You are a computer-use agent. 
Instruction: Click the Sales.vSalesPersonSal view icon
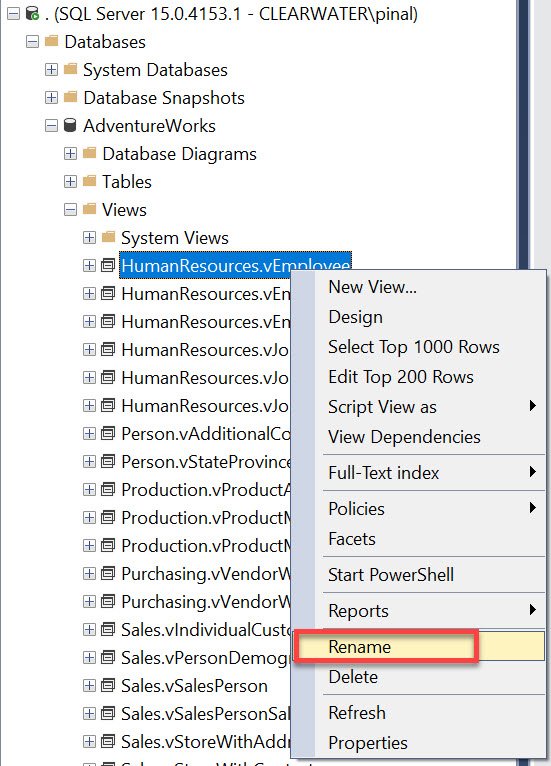108,713
